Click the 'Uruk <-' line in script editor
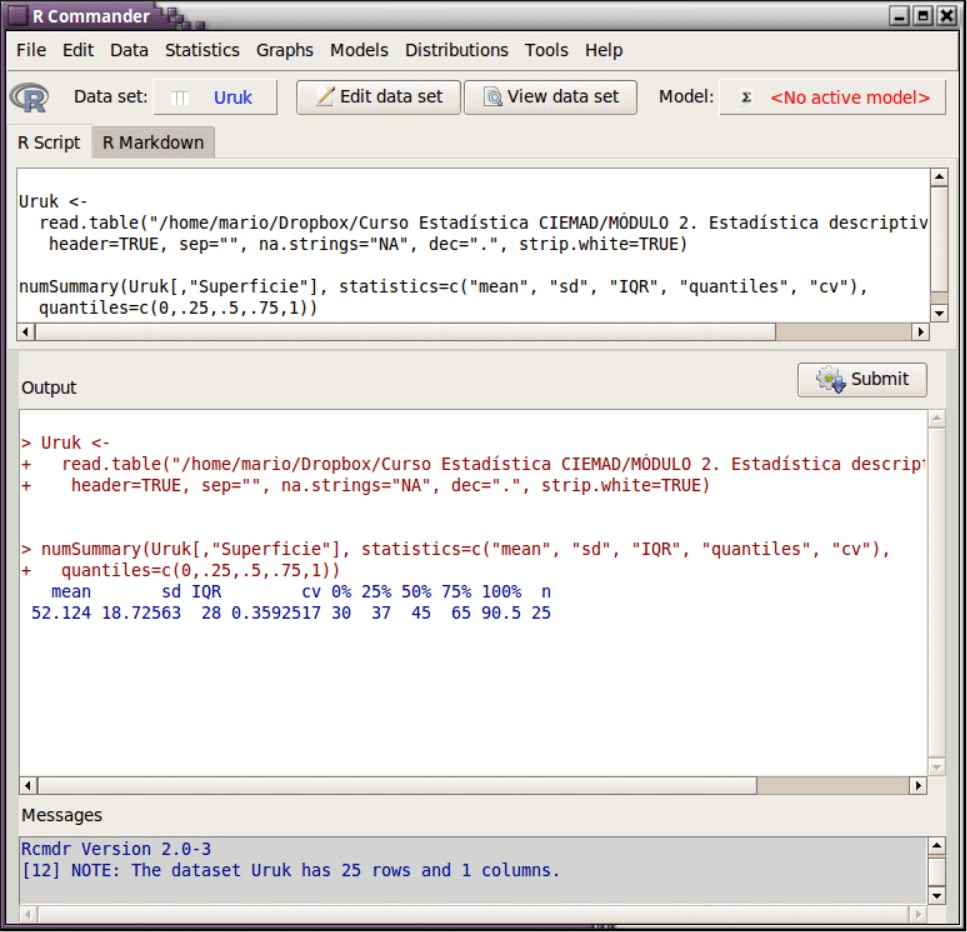This screenshot has height=932, width=967. tap(53, 202)
